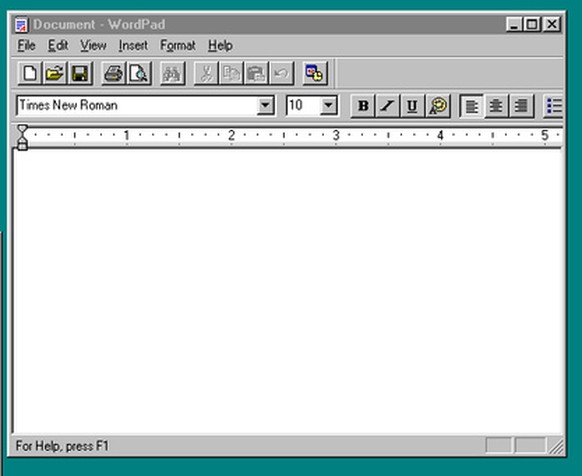
Task: Minimize the WordPad window
Action: click(x=514, y=25)
